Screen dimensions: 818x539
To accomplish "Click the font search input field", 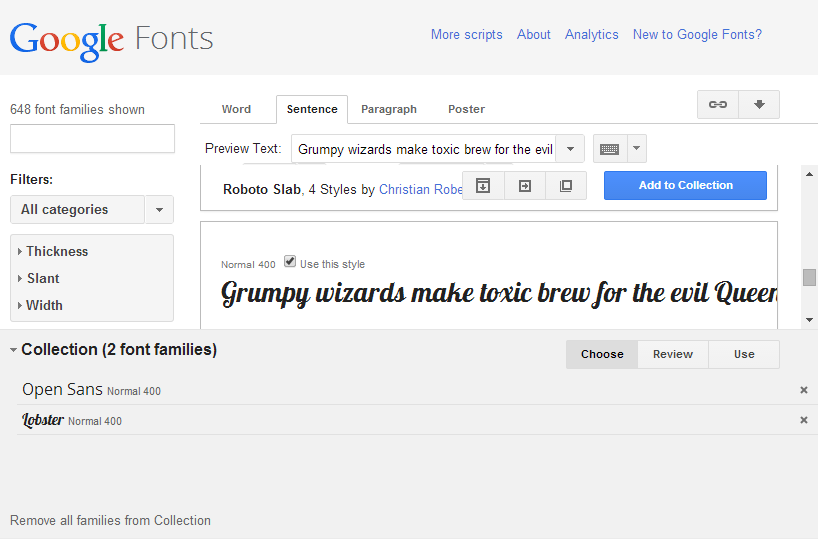I will (92, 138).
